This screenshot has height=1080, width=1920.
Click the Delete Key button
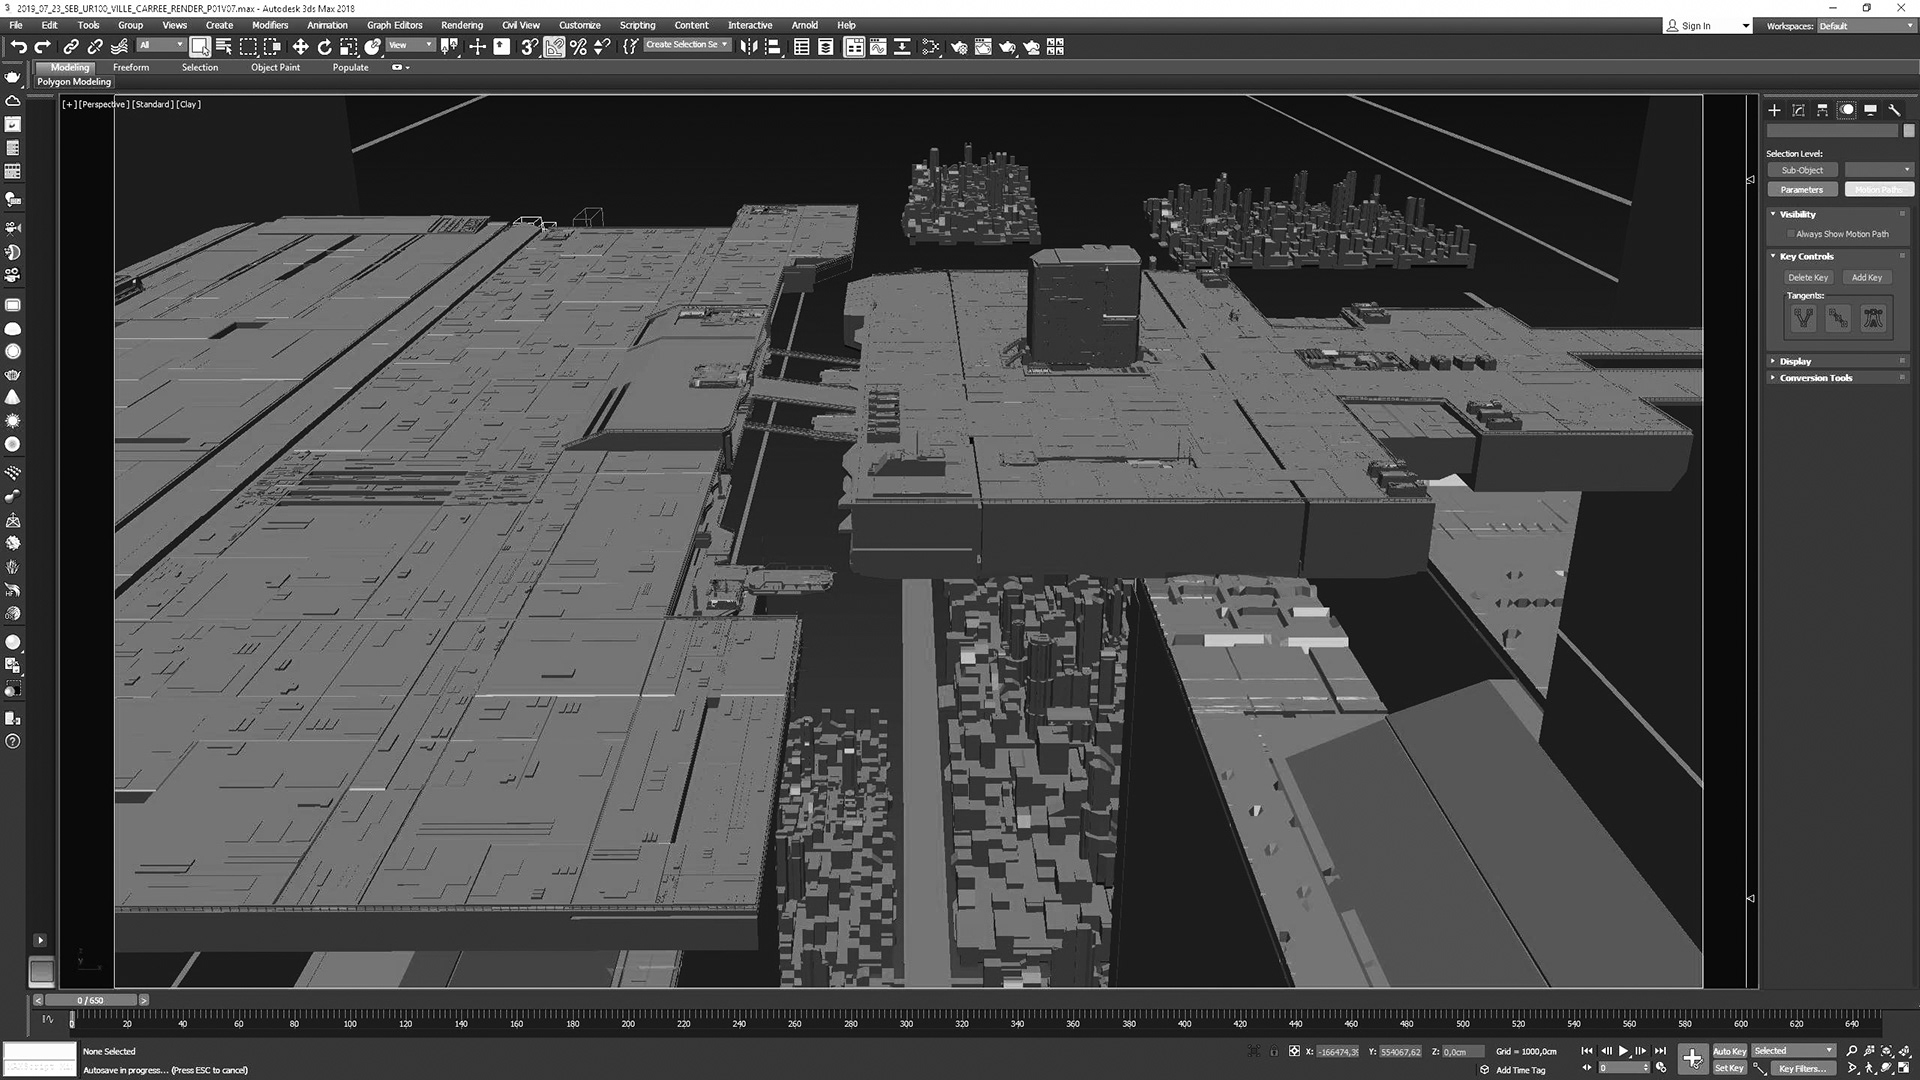1807,277
